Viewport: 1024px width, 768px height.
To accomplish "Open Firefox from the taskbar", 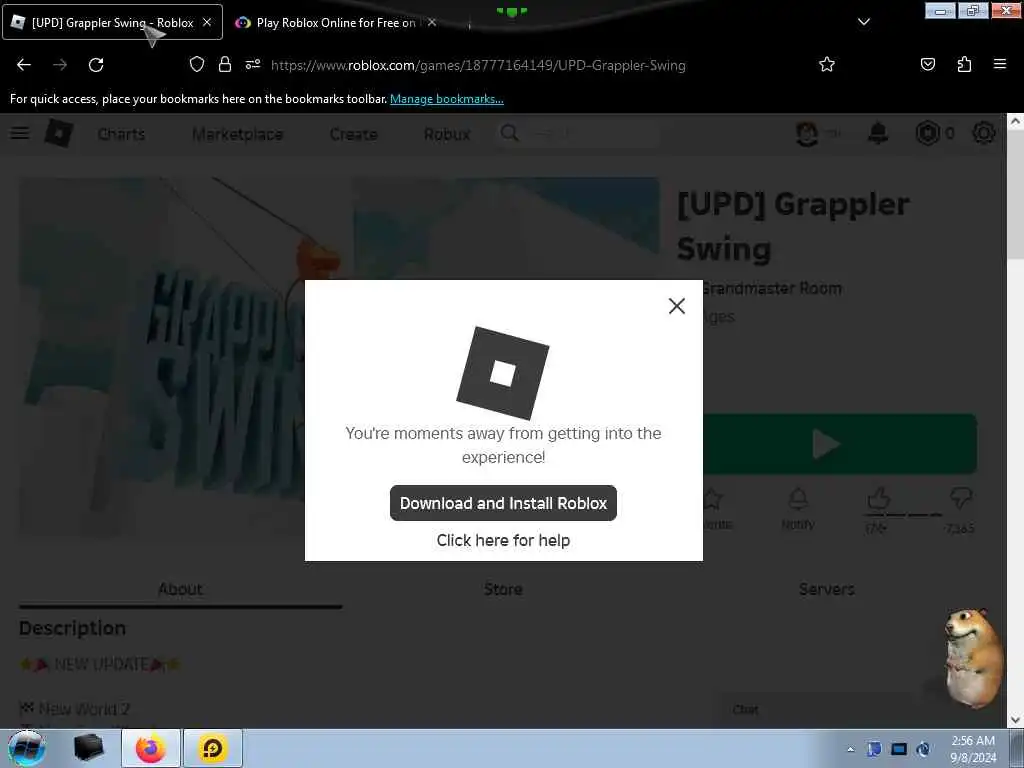I will (151, 748).
